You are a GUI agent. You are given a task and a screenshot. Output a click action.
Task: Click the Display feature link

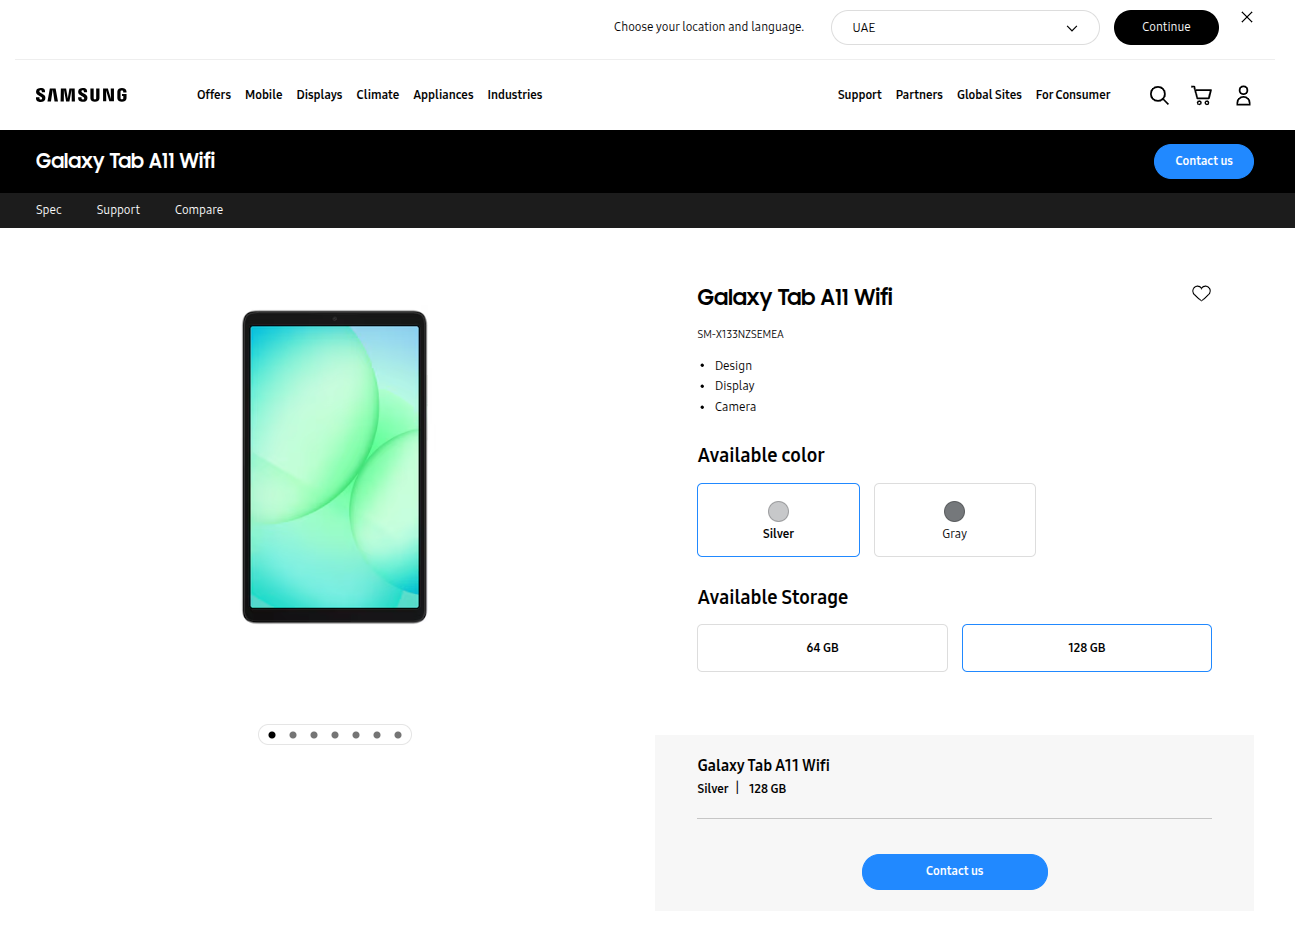[x=735, y=386]
